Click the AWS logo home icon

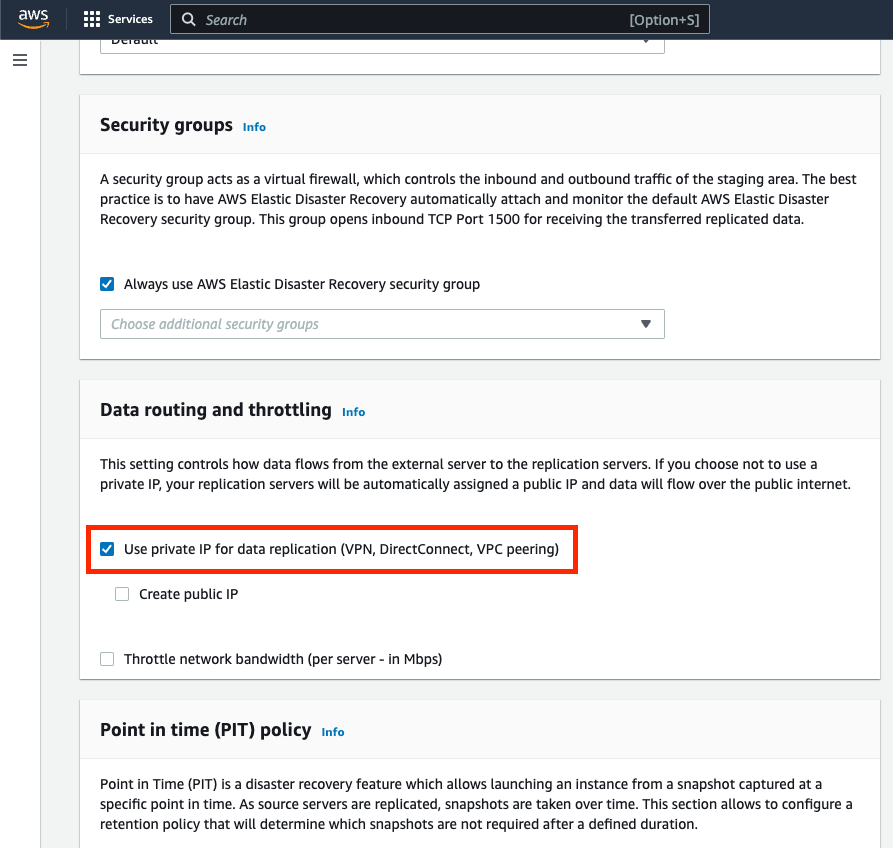(x=34, y=19)
